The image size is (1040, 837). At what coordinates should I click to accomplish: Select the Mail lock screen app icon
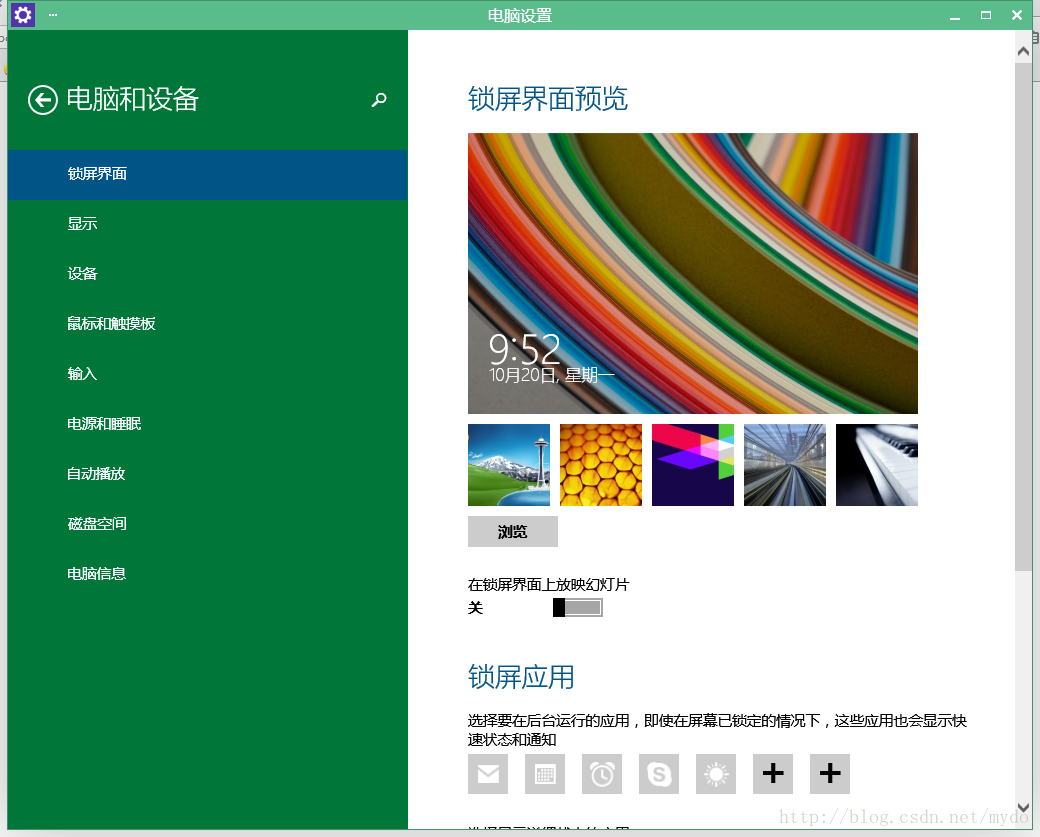coord(488,773)
